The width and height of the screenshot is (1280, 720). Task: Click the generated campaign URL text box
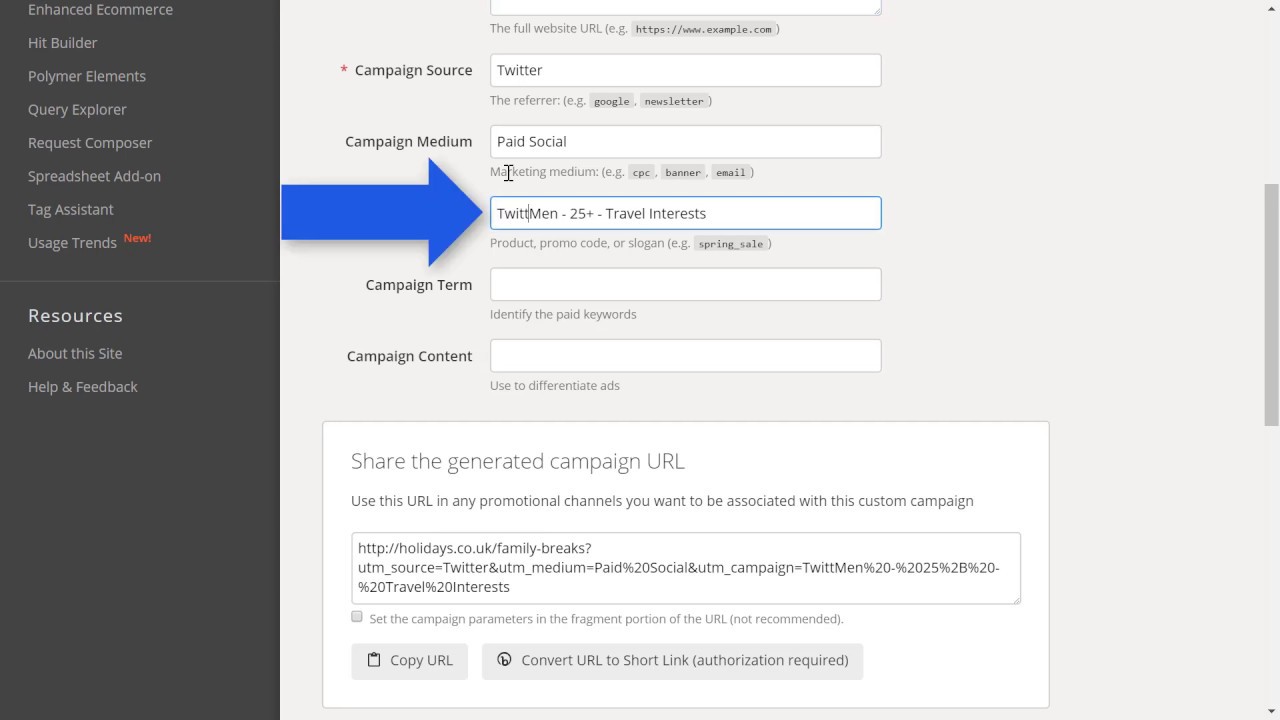tap(685, 568)
